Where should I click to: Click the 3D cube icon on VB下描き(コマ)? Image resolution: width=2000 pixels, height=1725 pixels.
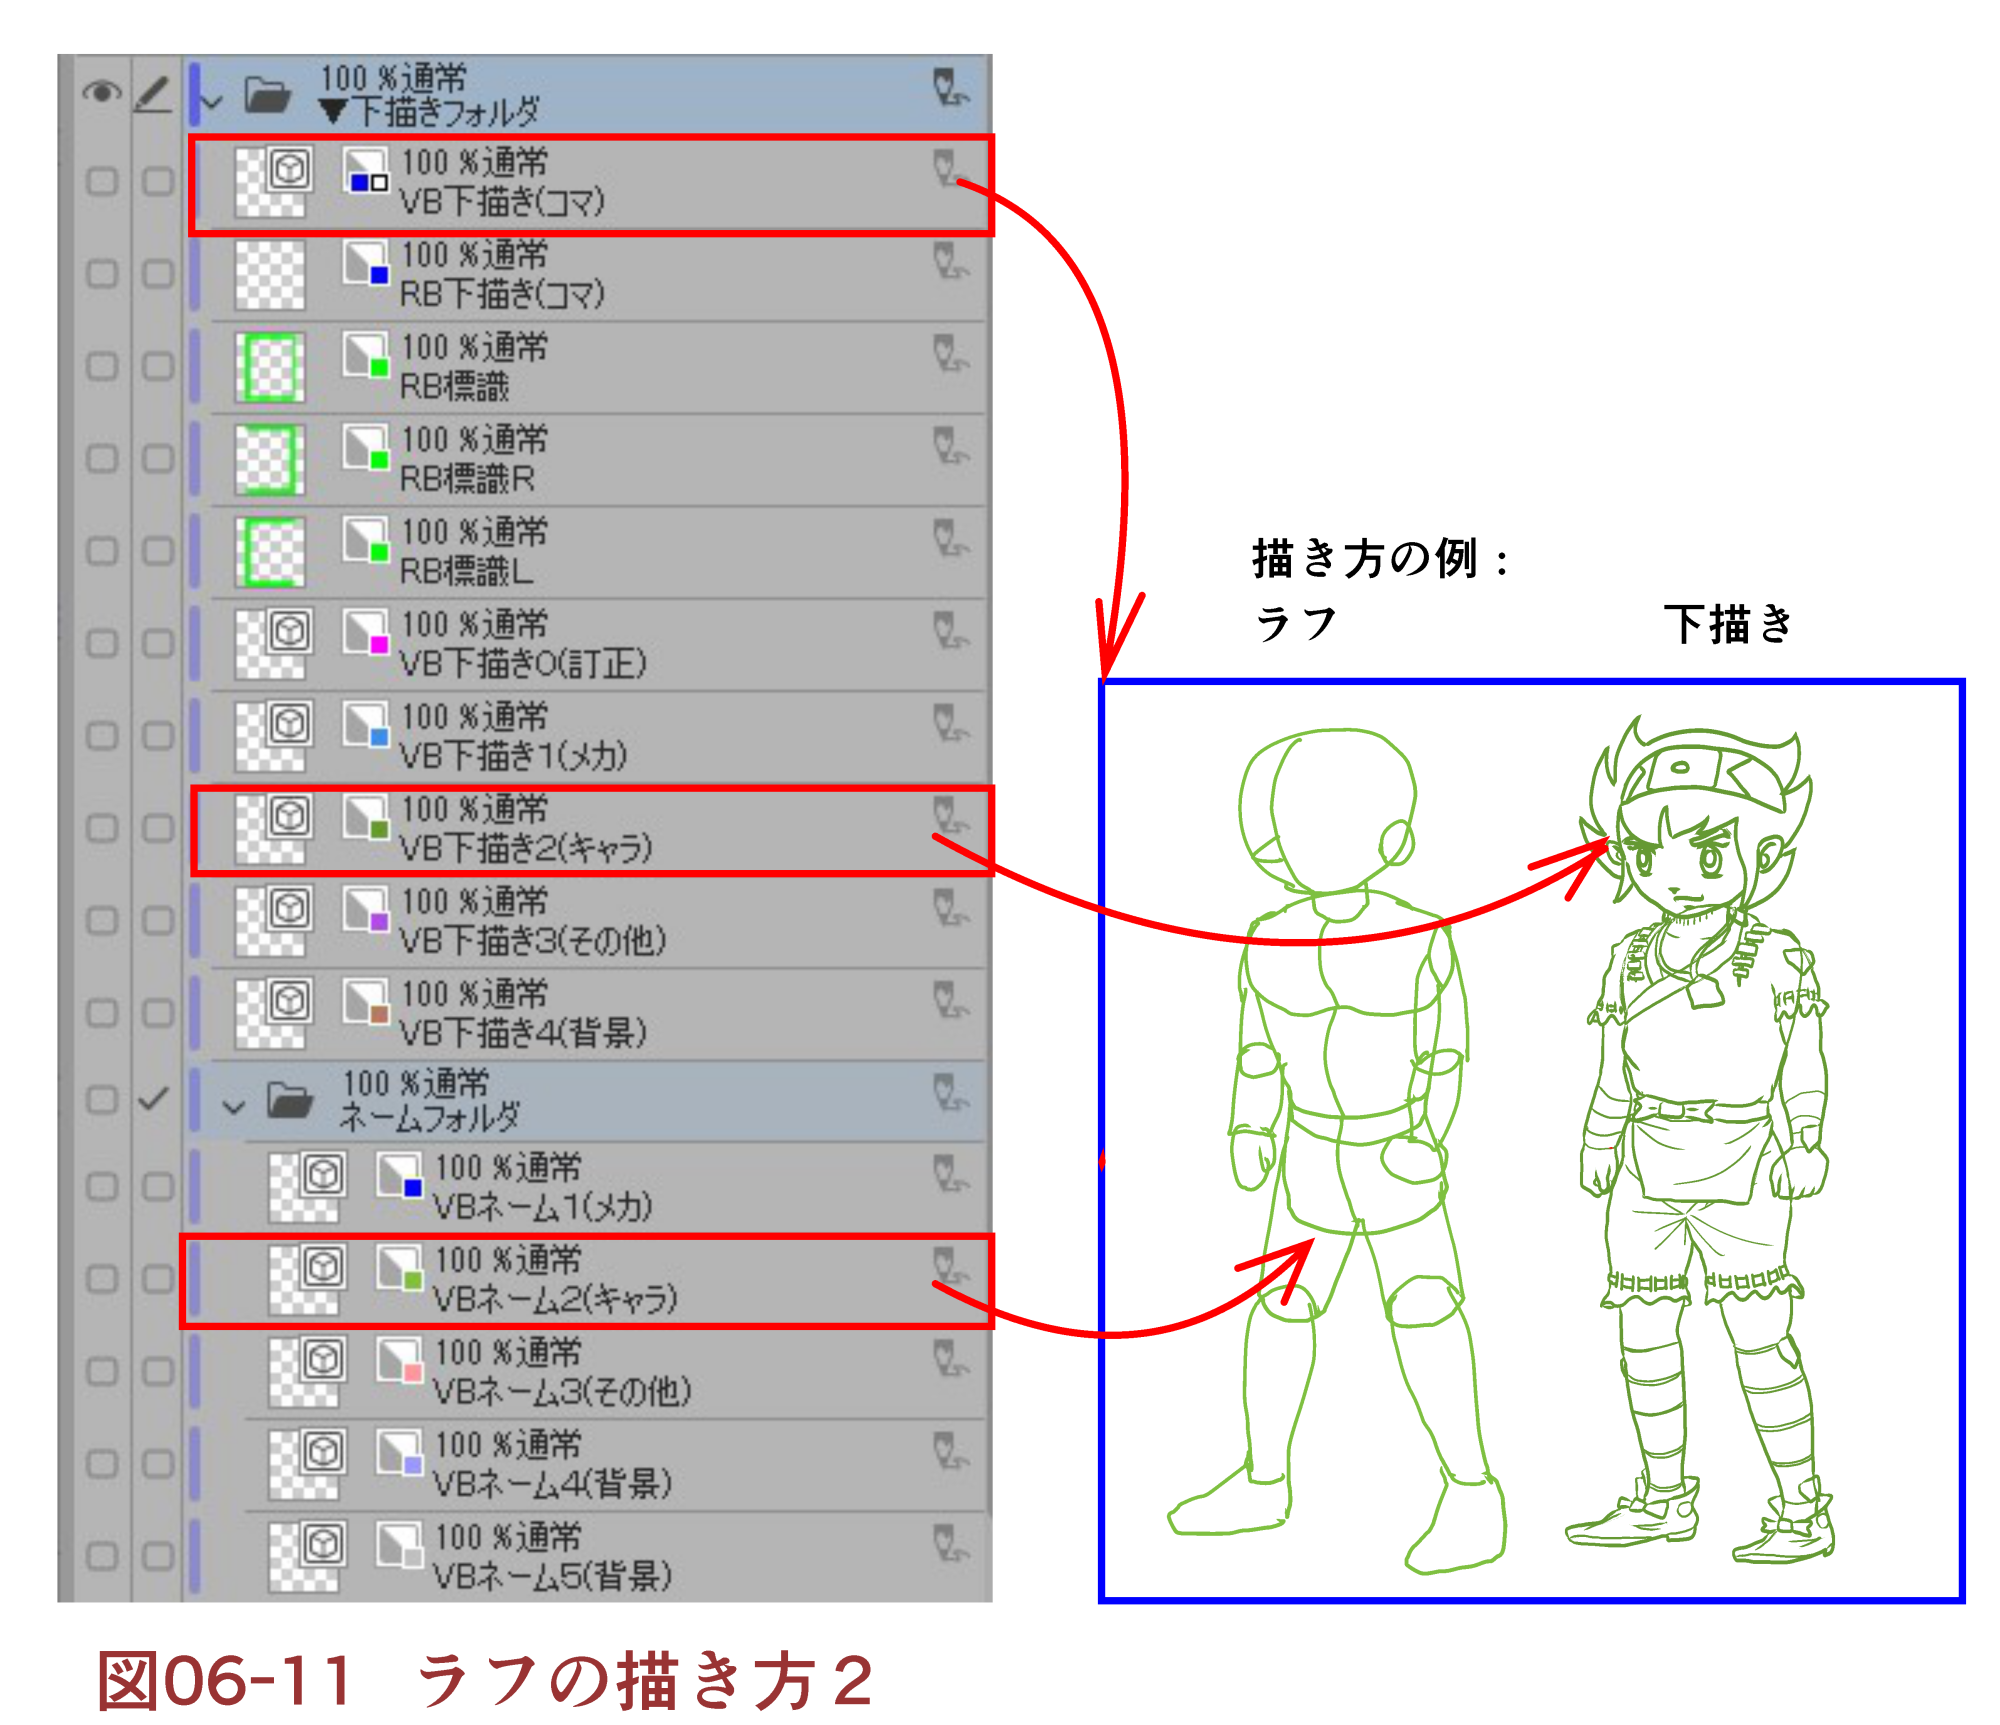pos(290,169)
